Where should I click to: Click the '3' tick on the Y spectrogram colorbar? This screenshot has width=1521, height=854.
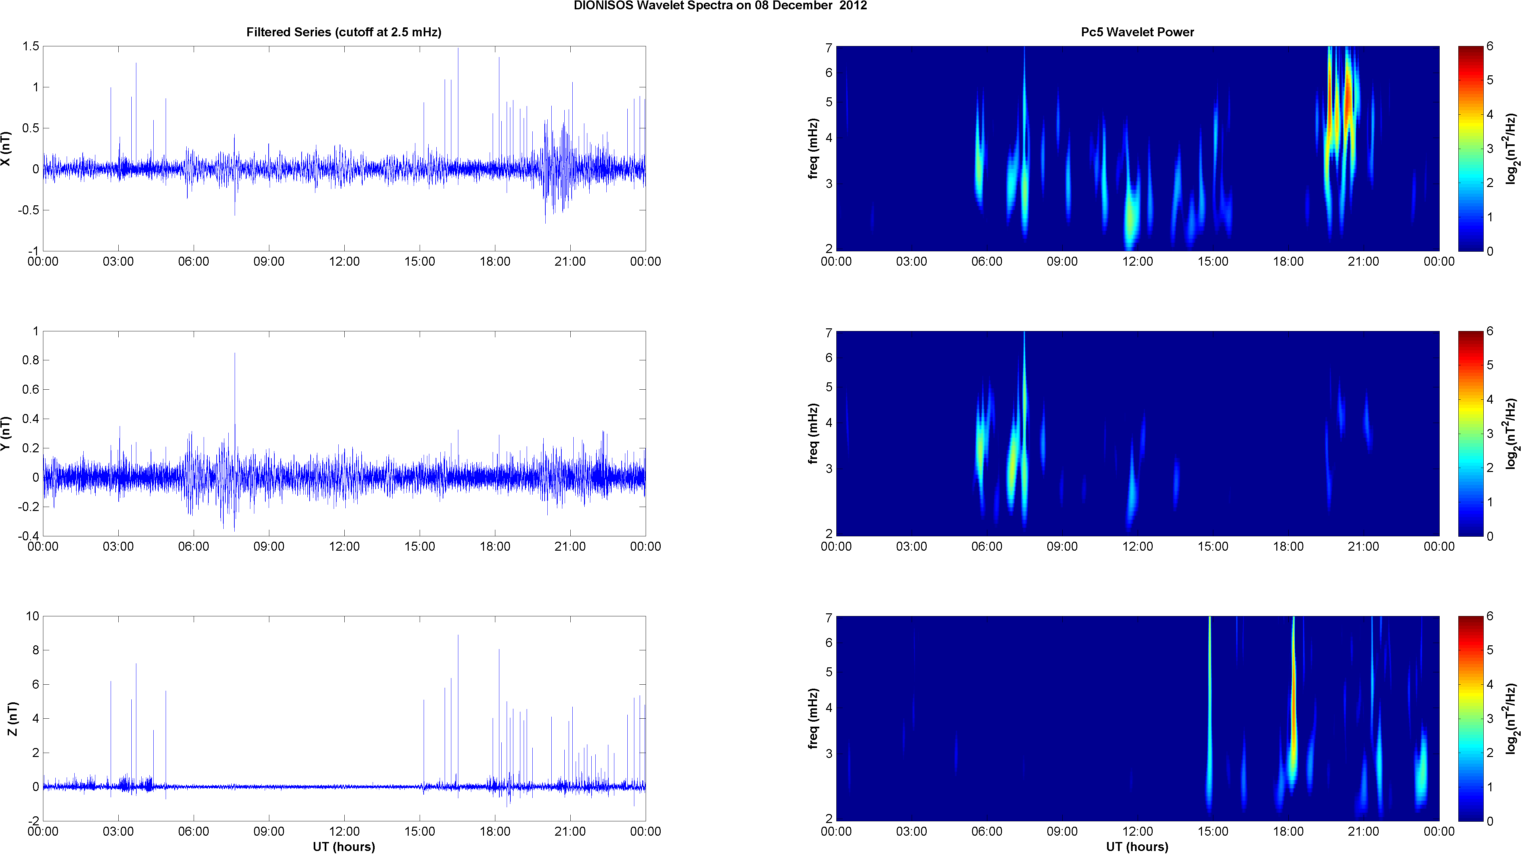click(x=1490, y=434)
